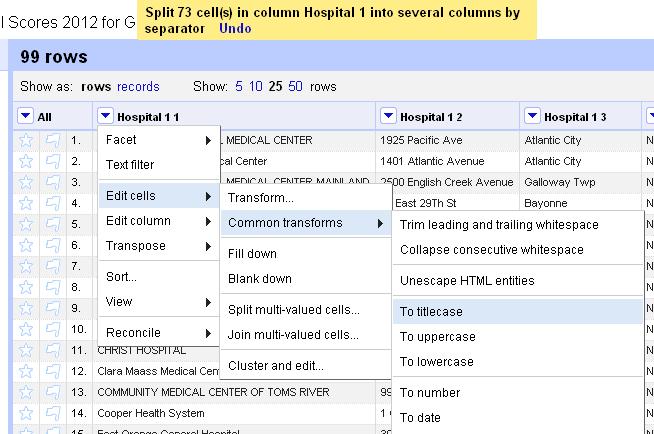The image size is (654, 434).
Task: Open the Hospital 1 2 column dropdown
Action: pyautogui.click(x=388, y=116)
